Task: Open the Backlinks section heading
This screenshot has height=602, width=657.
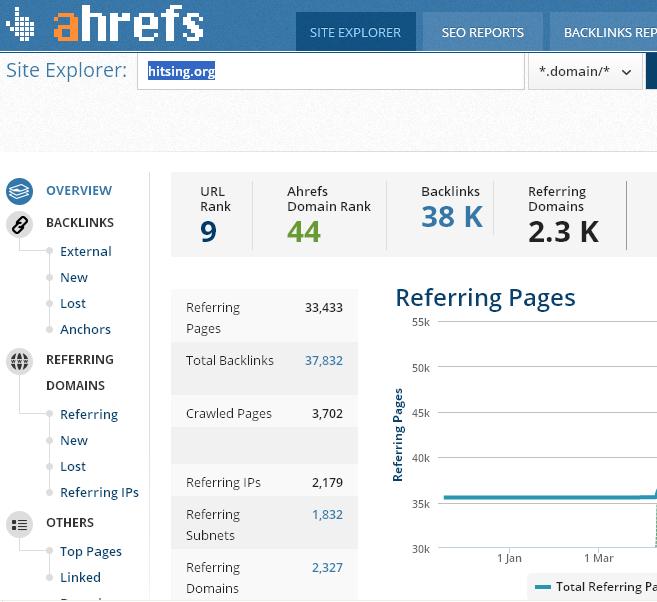Action: click(80, 223)
